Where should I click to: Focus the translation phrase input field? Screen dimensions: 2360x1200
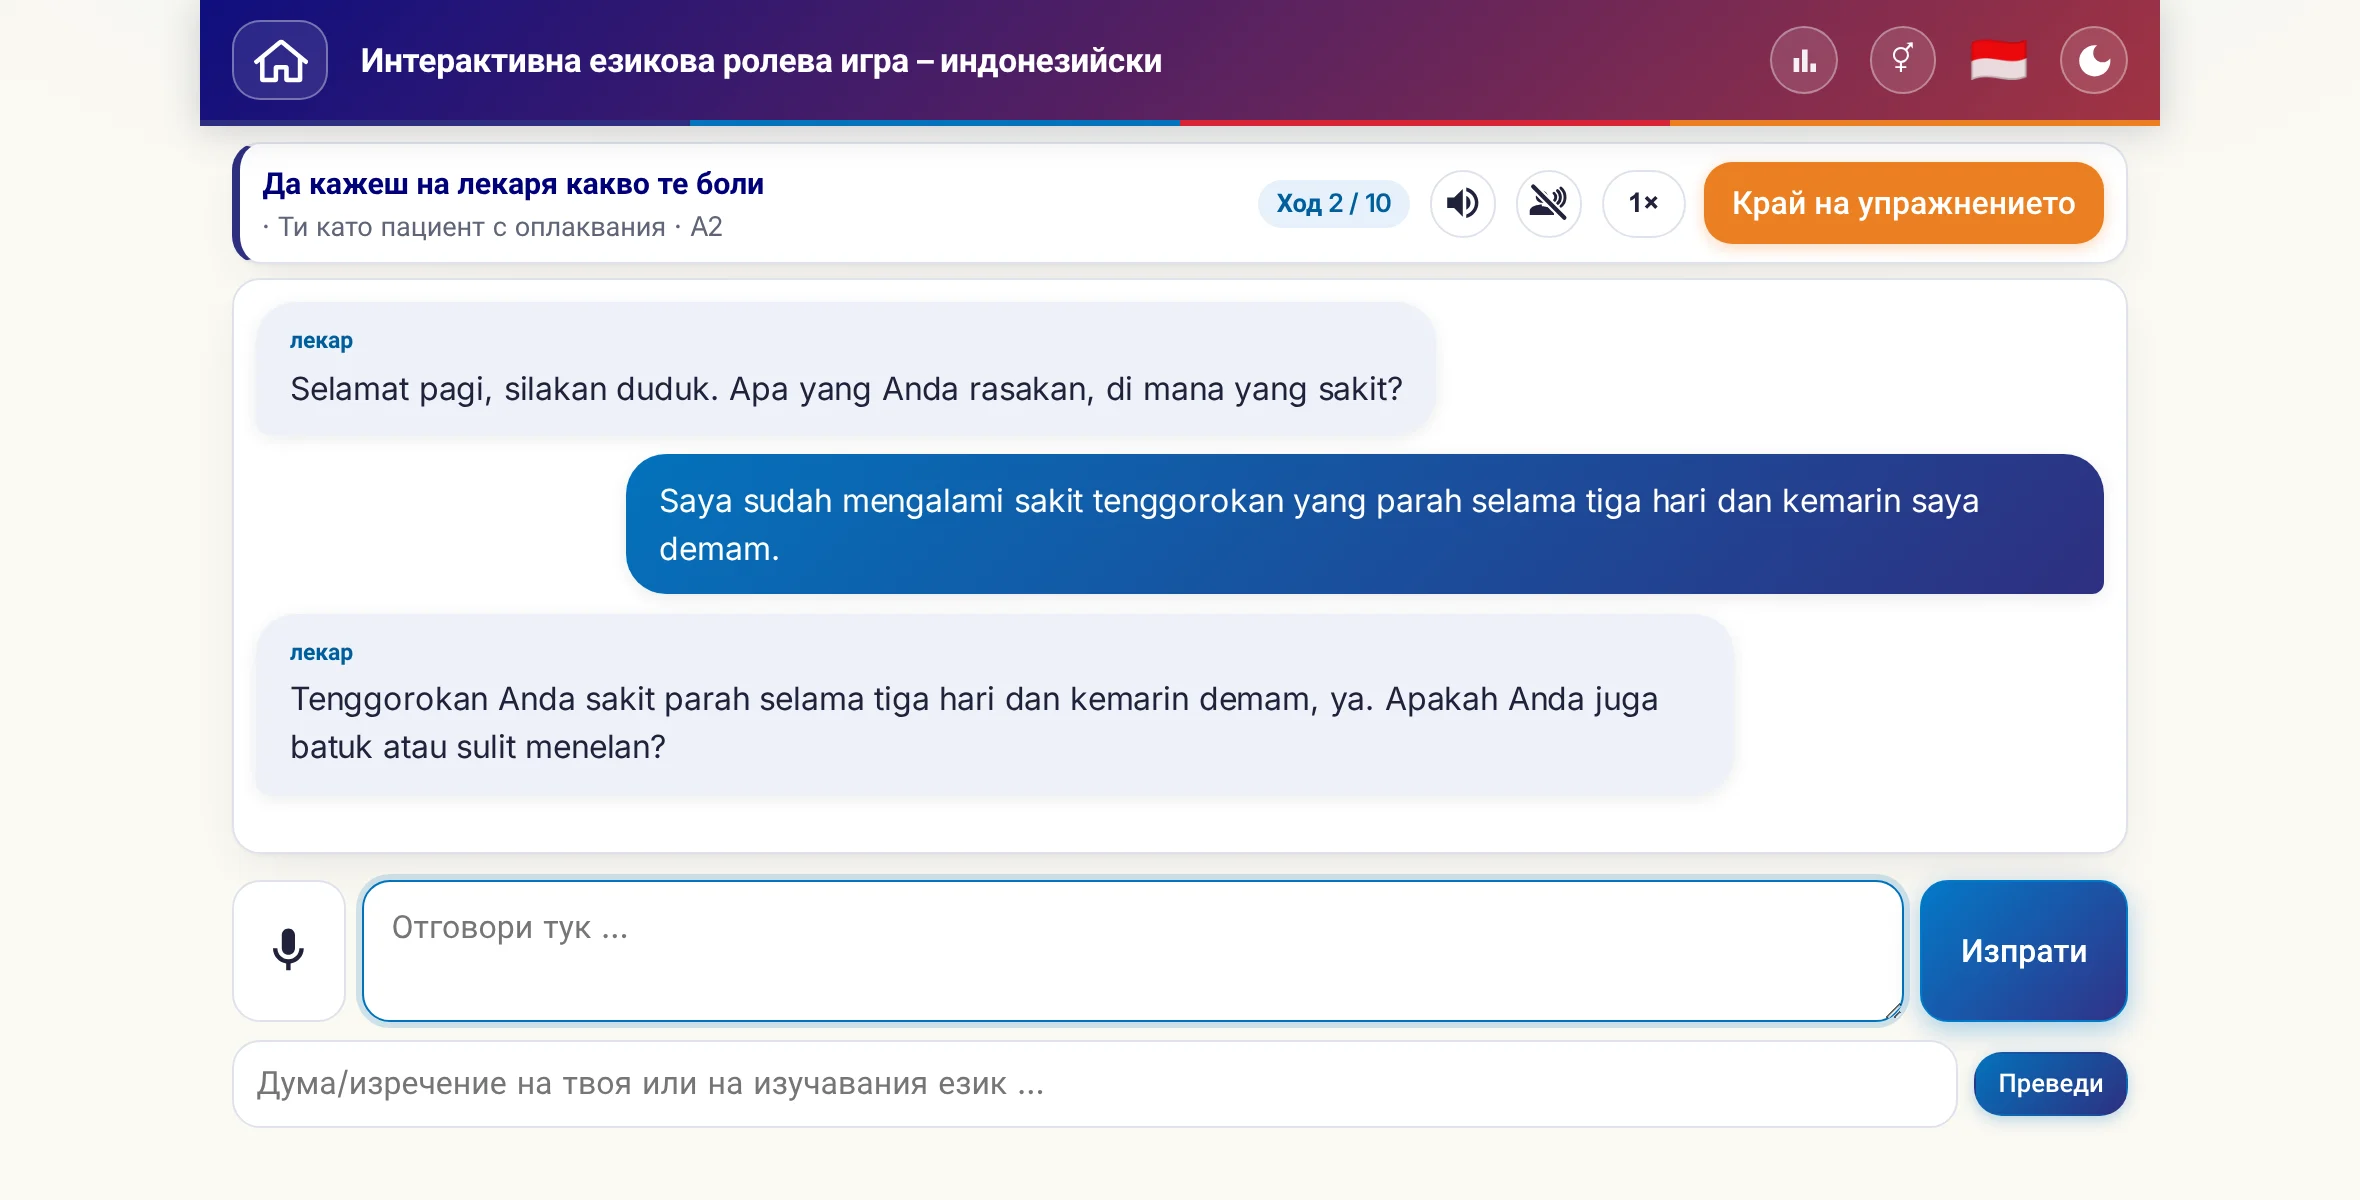point(1095,1084)
